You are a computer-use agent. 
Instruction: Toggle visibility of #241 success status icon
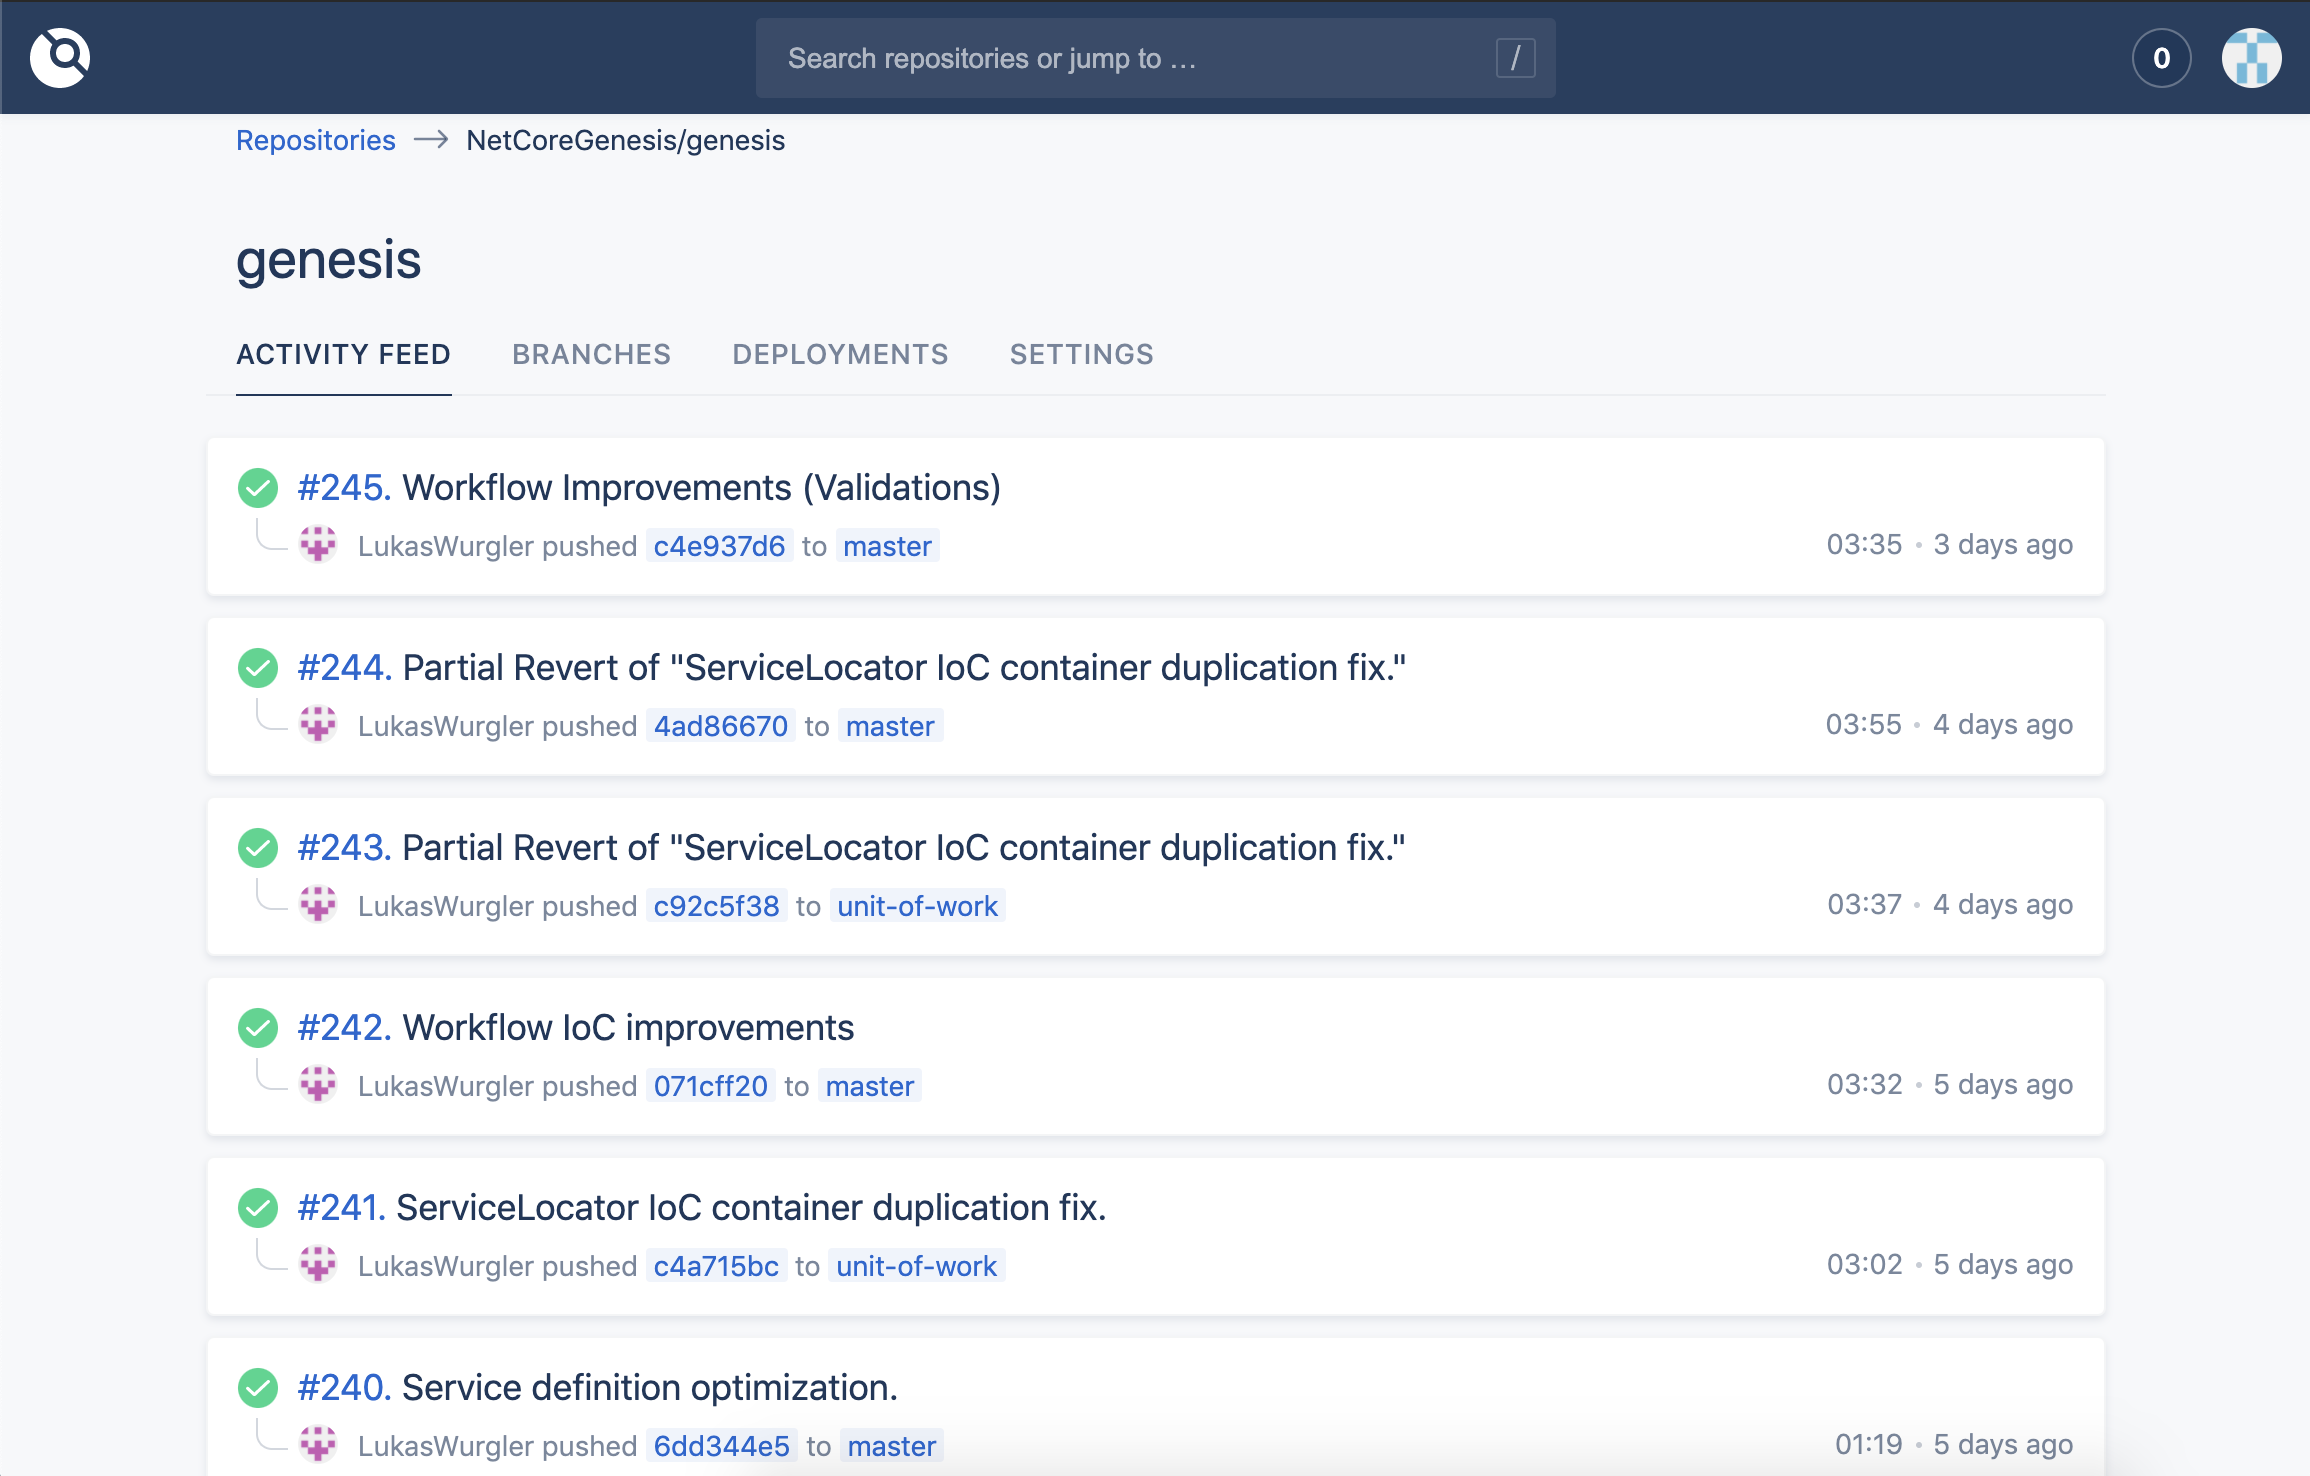click(x=258, y=1208)
